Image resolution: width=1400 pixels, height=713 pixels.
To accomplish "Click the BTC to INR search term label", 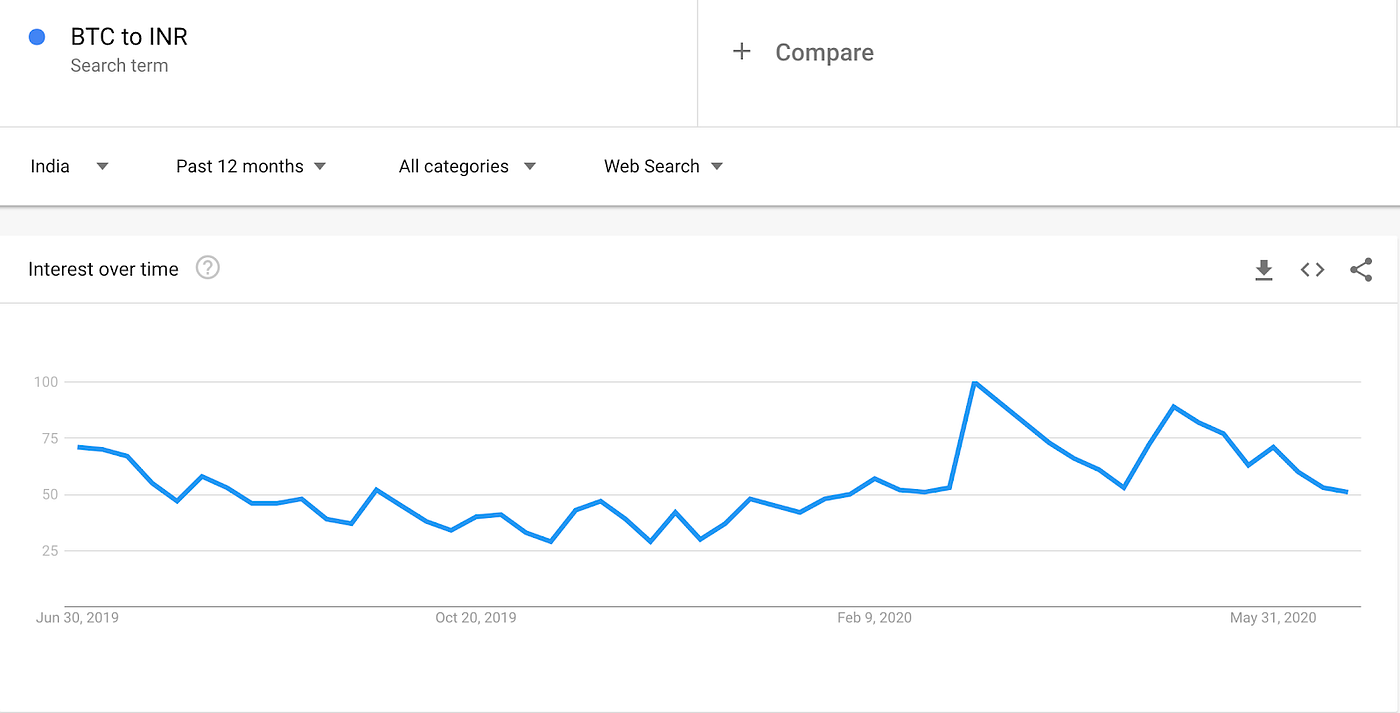I will [x=128, y=36].
